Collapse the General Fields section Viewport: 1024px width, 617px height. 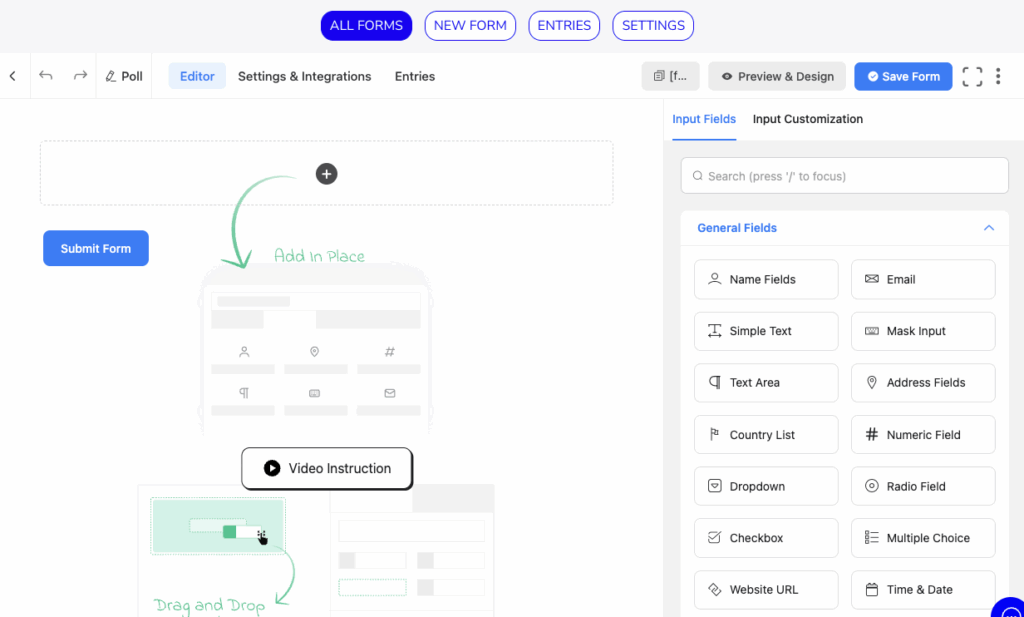pos(988,228)
